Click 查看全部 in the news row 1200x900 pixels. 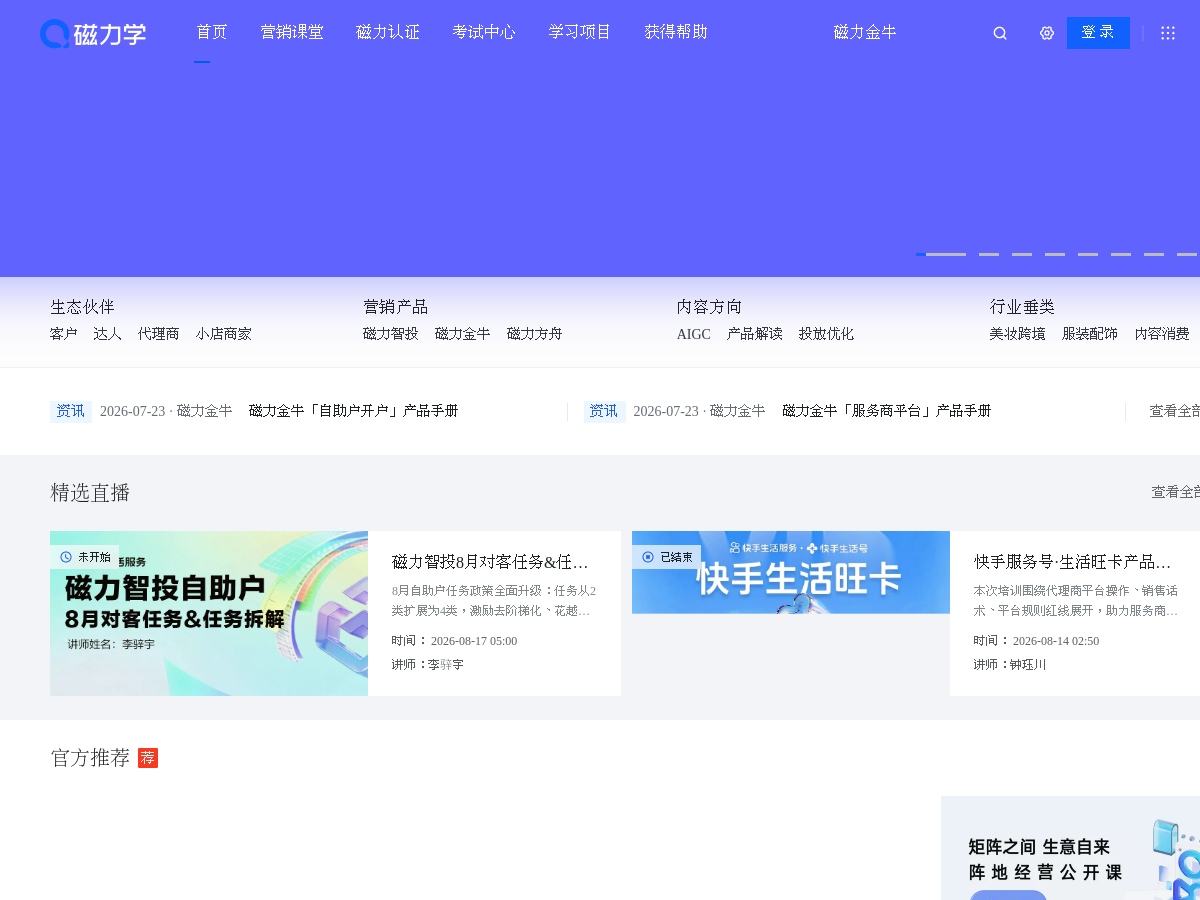pos(1175,411)
